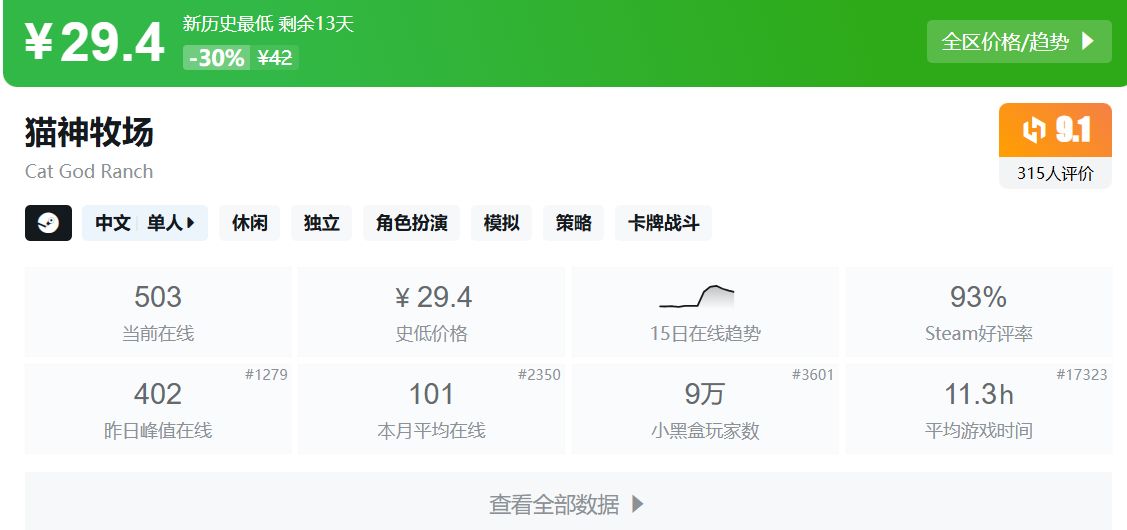Click the subtitle Cat God Ranch

[x=89, y=171]
